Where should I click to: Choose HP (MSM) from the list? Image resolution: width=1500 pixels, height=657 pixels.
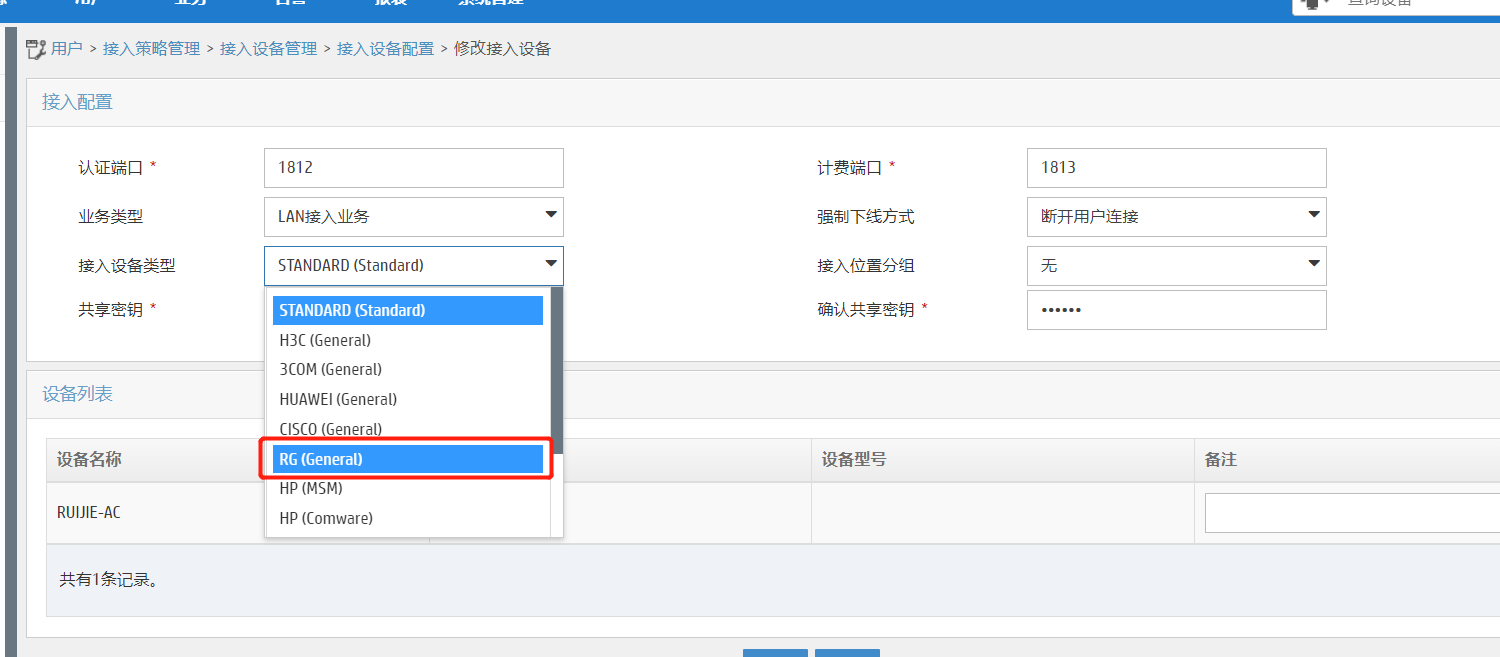pyautogui.click(x=408, y=488)
